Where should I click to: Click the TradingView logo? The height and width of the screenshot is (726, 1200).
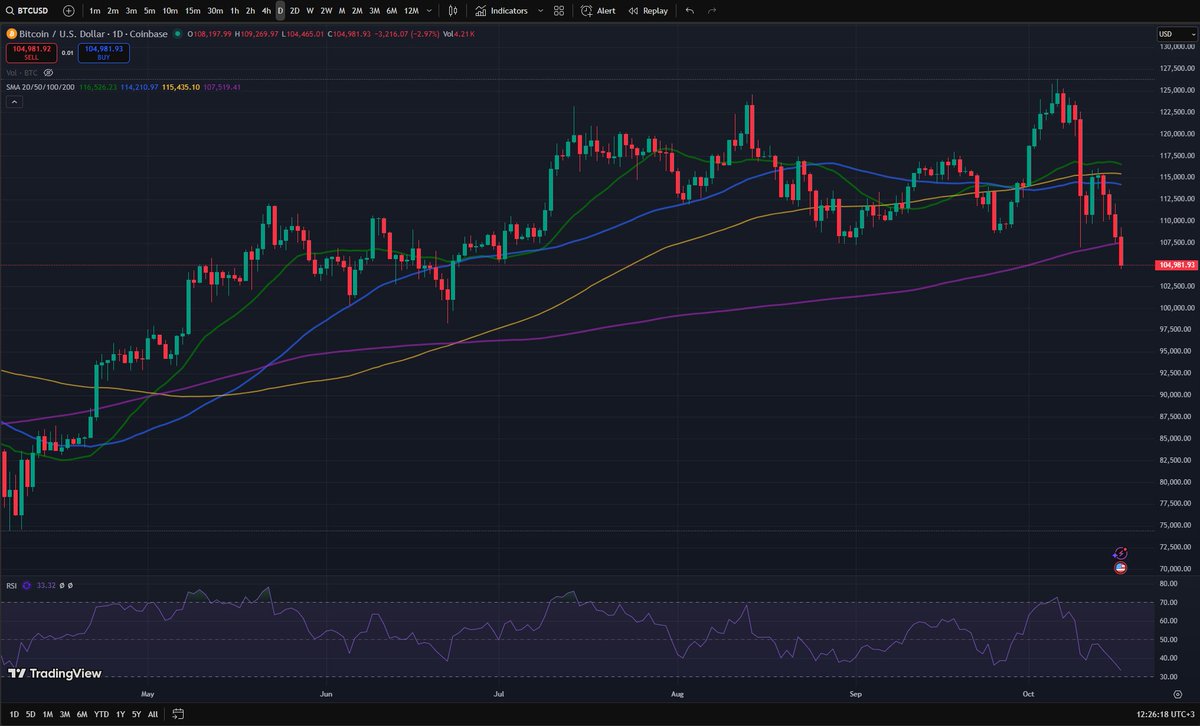click(54, 674)
